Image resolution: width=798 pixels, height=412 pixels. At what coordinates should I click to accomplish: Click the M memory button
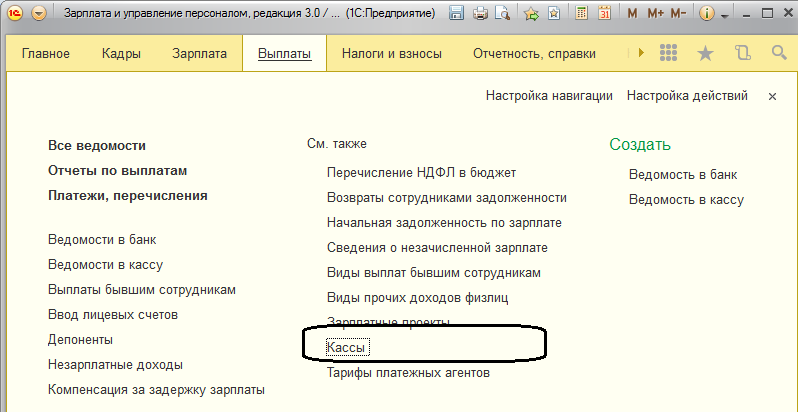[632, 14]
